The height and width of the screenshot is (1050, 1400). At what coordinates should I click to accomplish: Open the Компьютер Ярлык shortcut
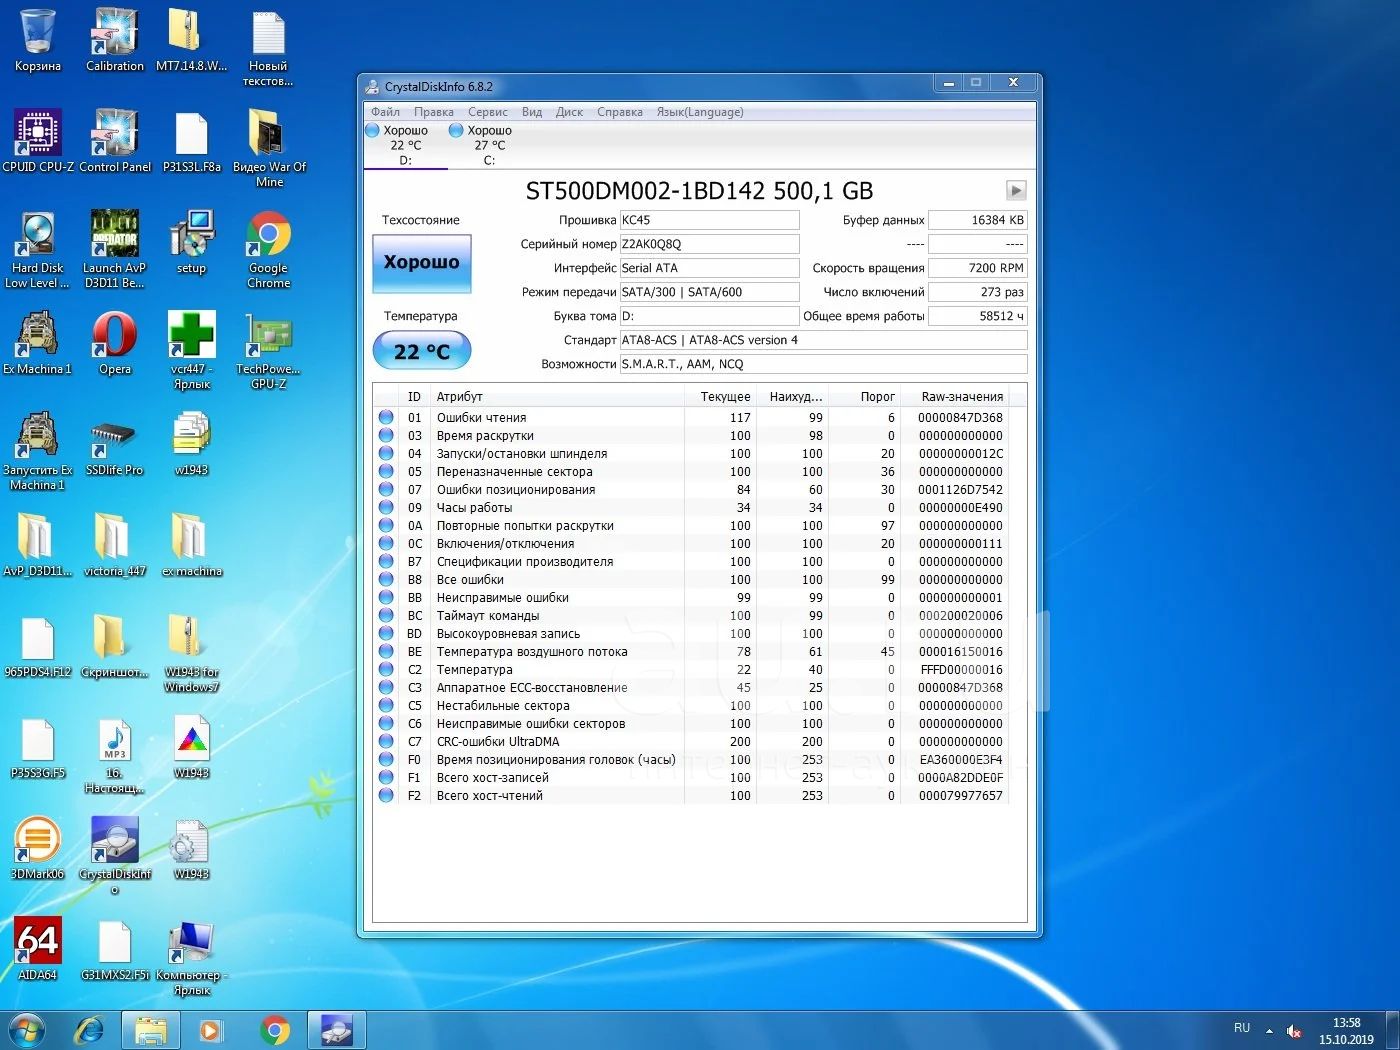pos(191,956)
